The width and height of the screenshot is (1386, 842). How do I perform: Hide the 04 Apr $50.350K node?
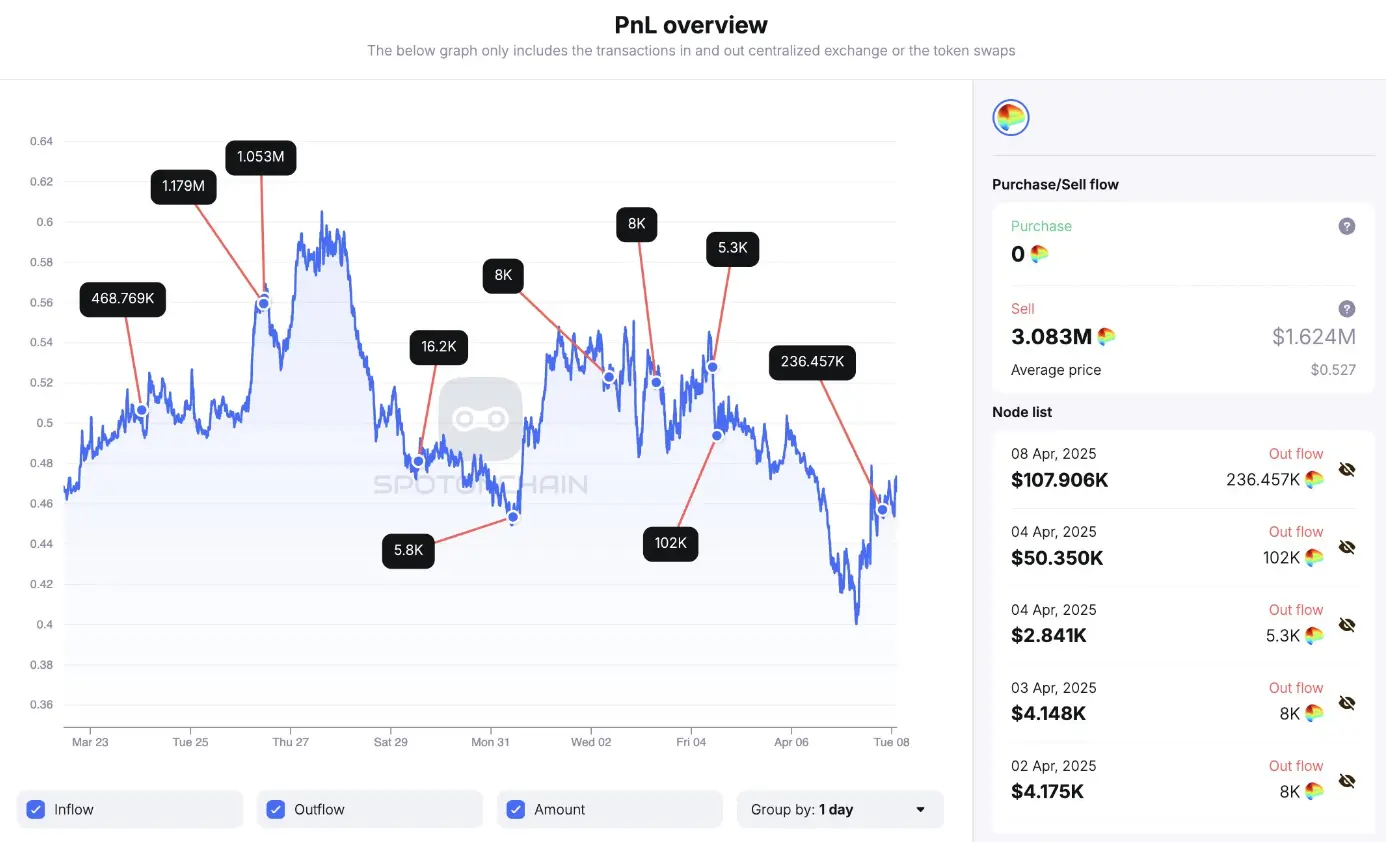click(x=1346, y=548)
